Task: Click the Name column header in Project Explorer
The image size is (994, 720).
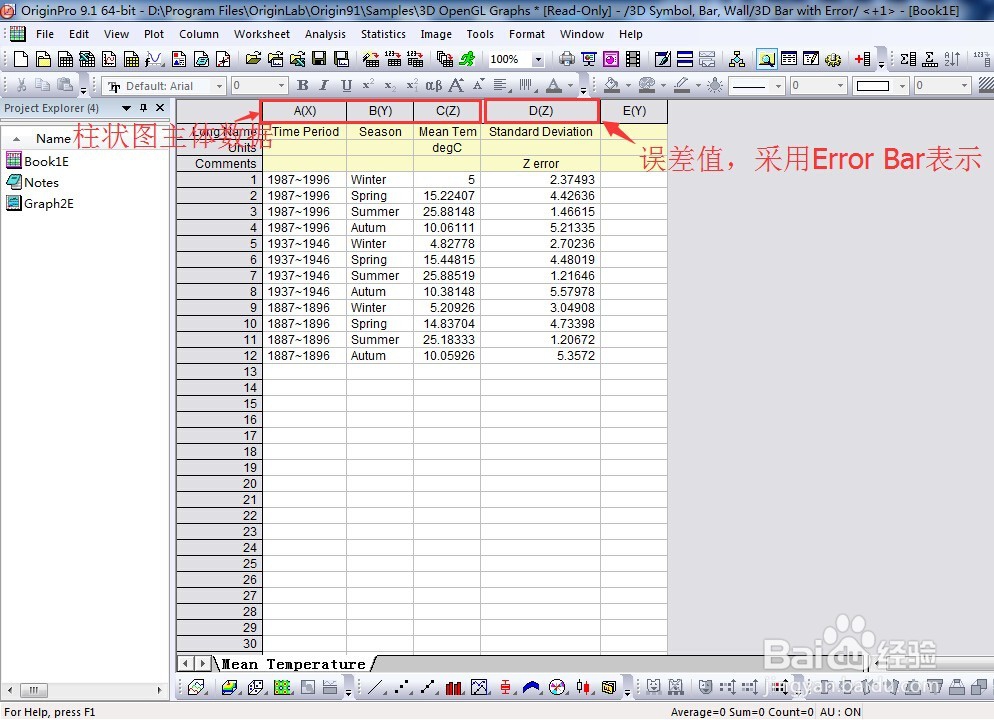Action: point(53,138)
